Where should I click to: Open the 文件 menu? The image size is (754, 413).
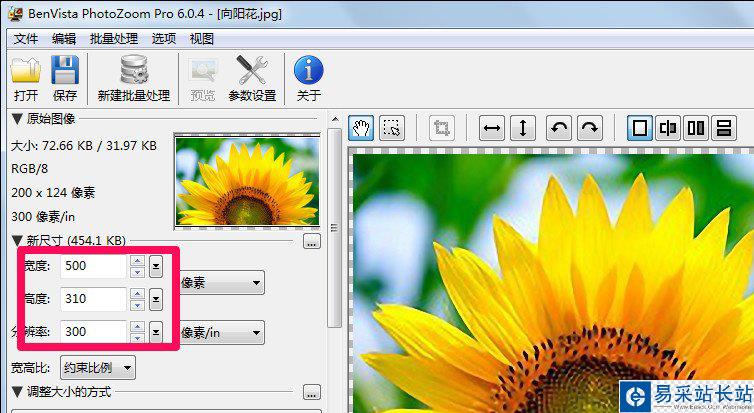point(25,39)
